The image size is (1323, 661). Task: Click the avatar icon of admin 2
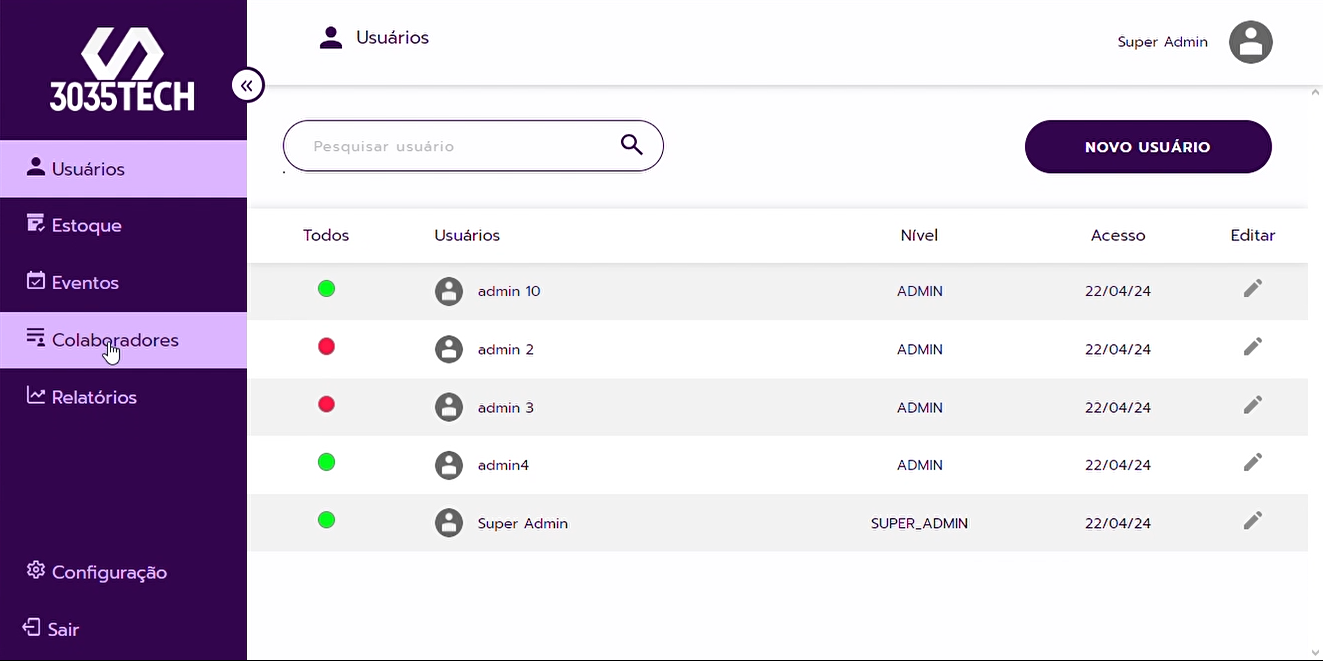(x=449, y=349)
